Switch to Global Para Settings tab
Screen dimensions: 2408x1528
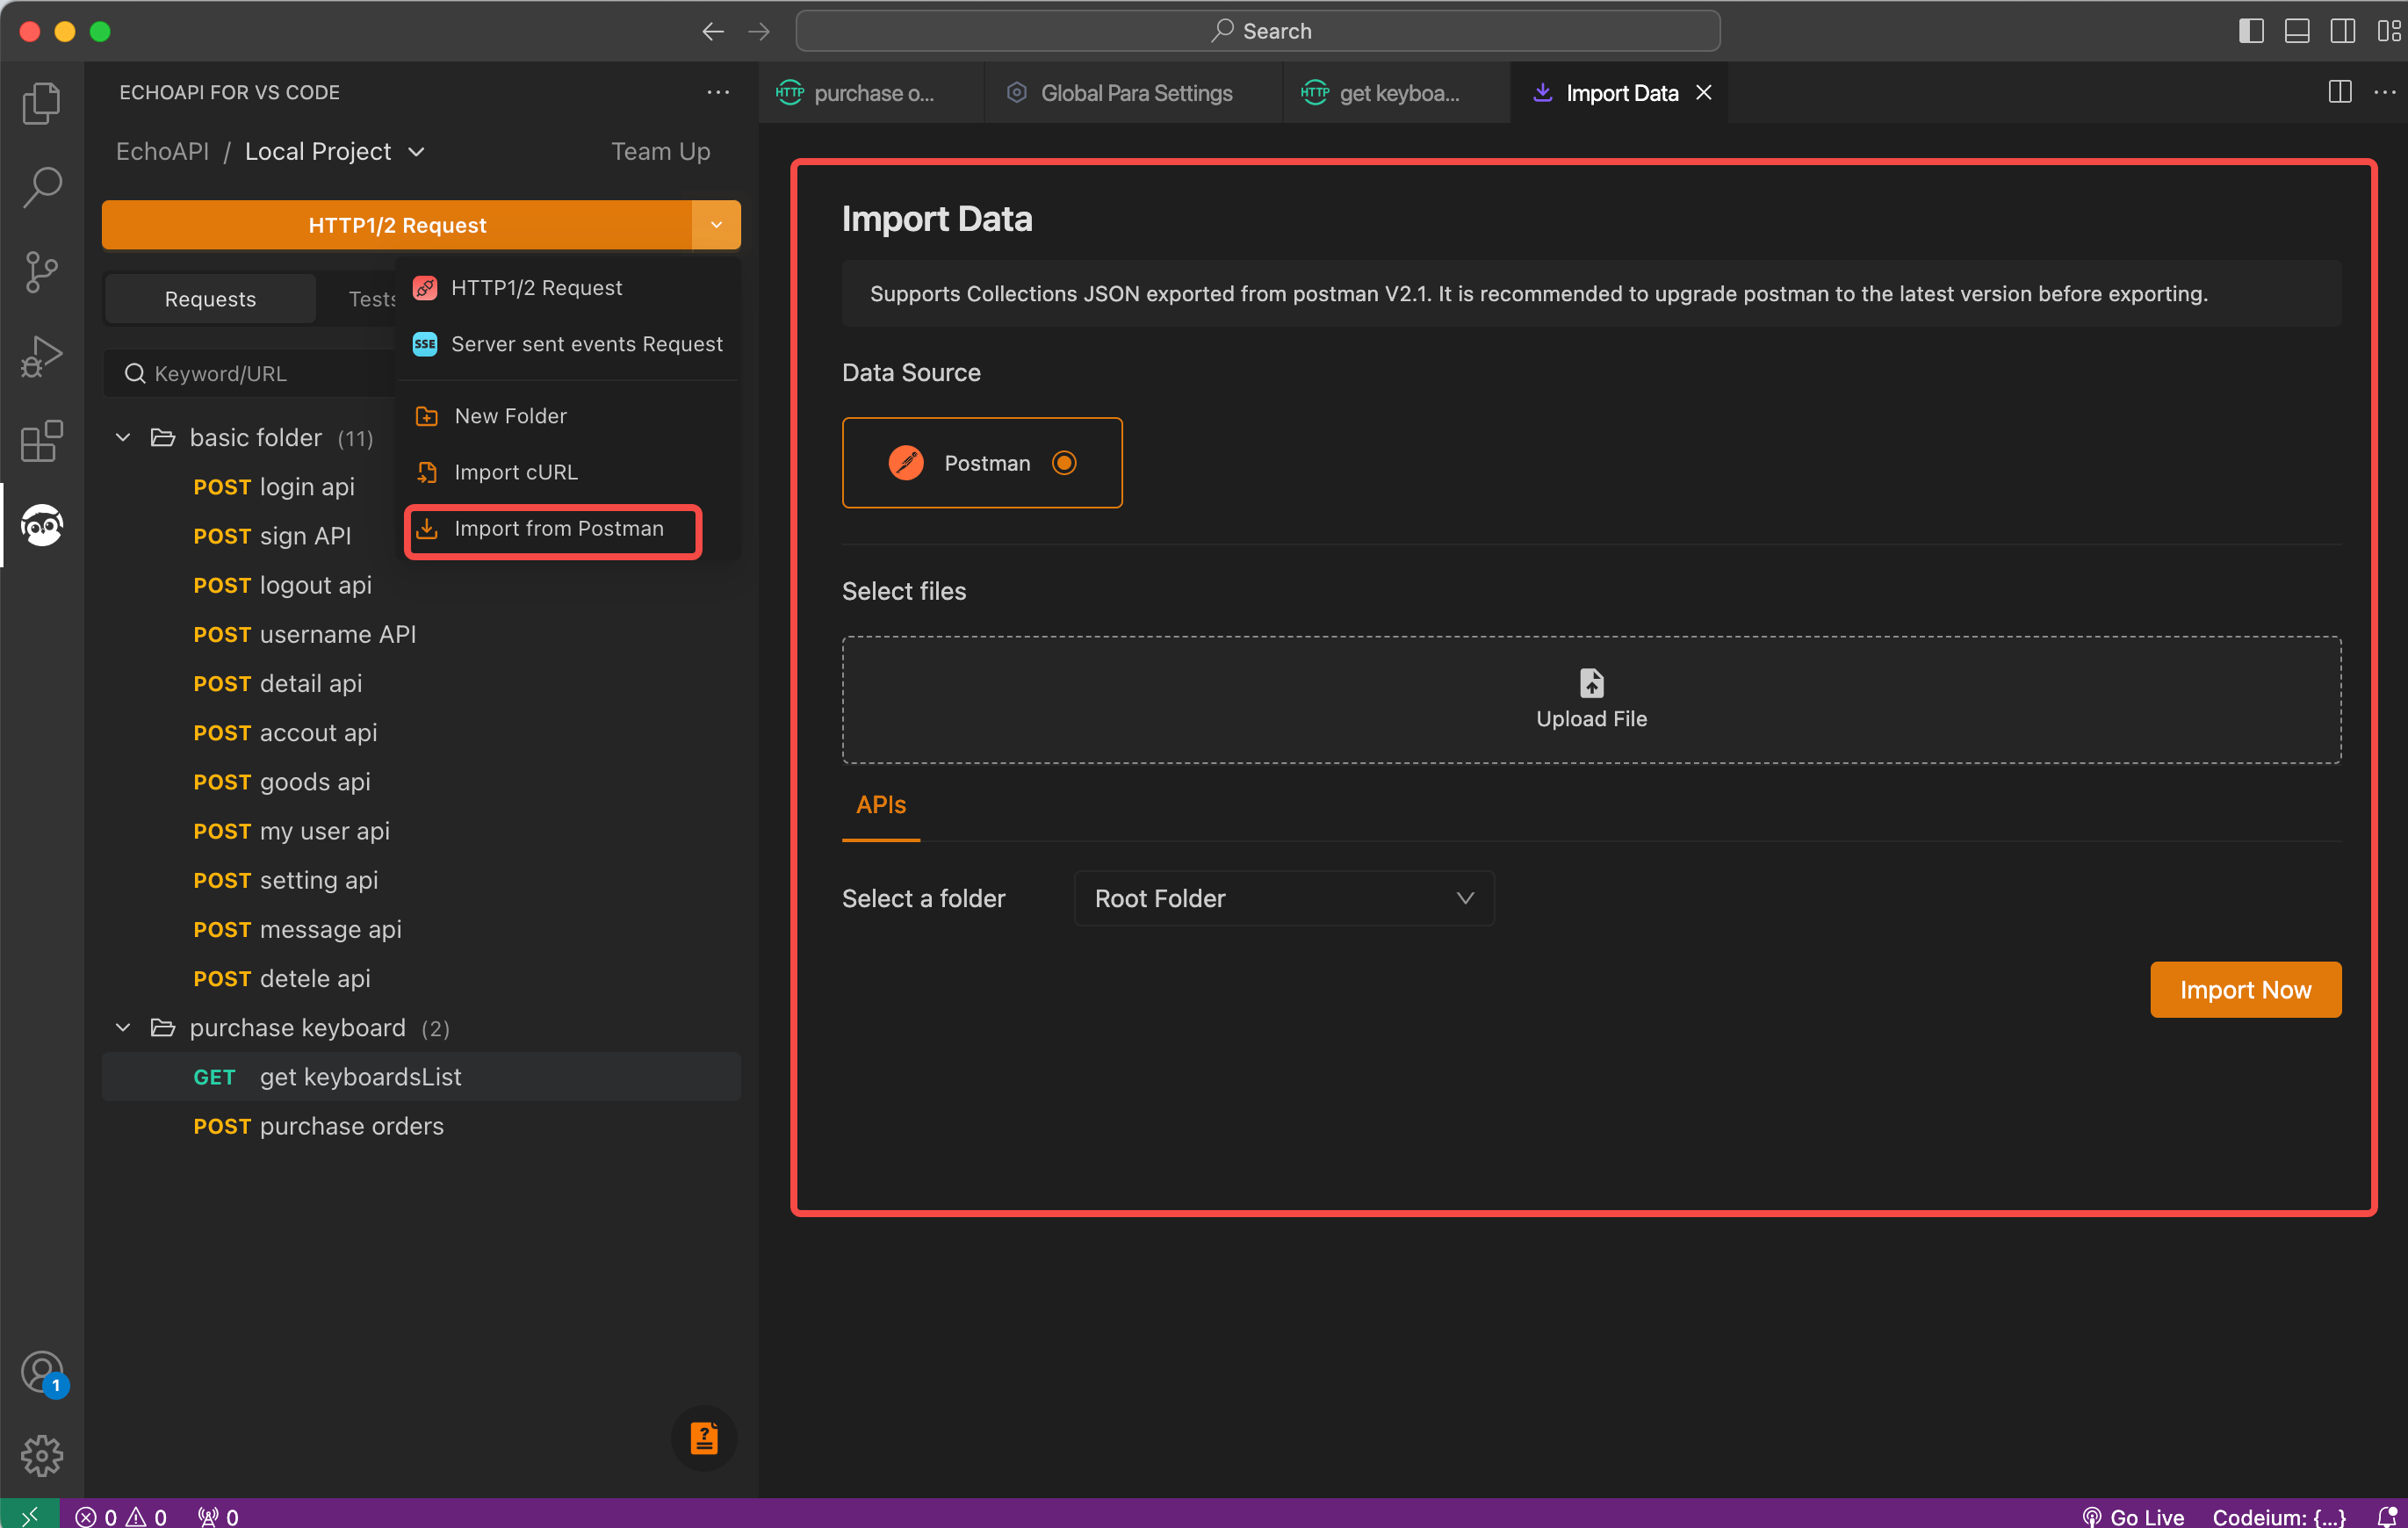tap(1132, 93)
